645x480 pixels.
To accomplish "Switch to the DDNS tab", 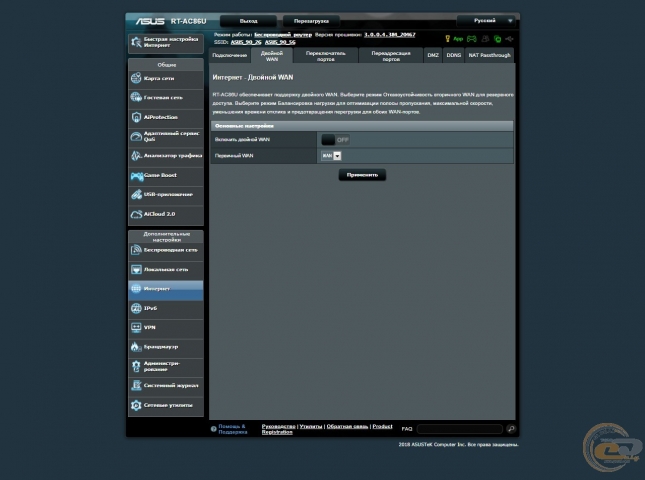I will click(x=454, y=56).
